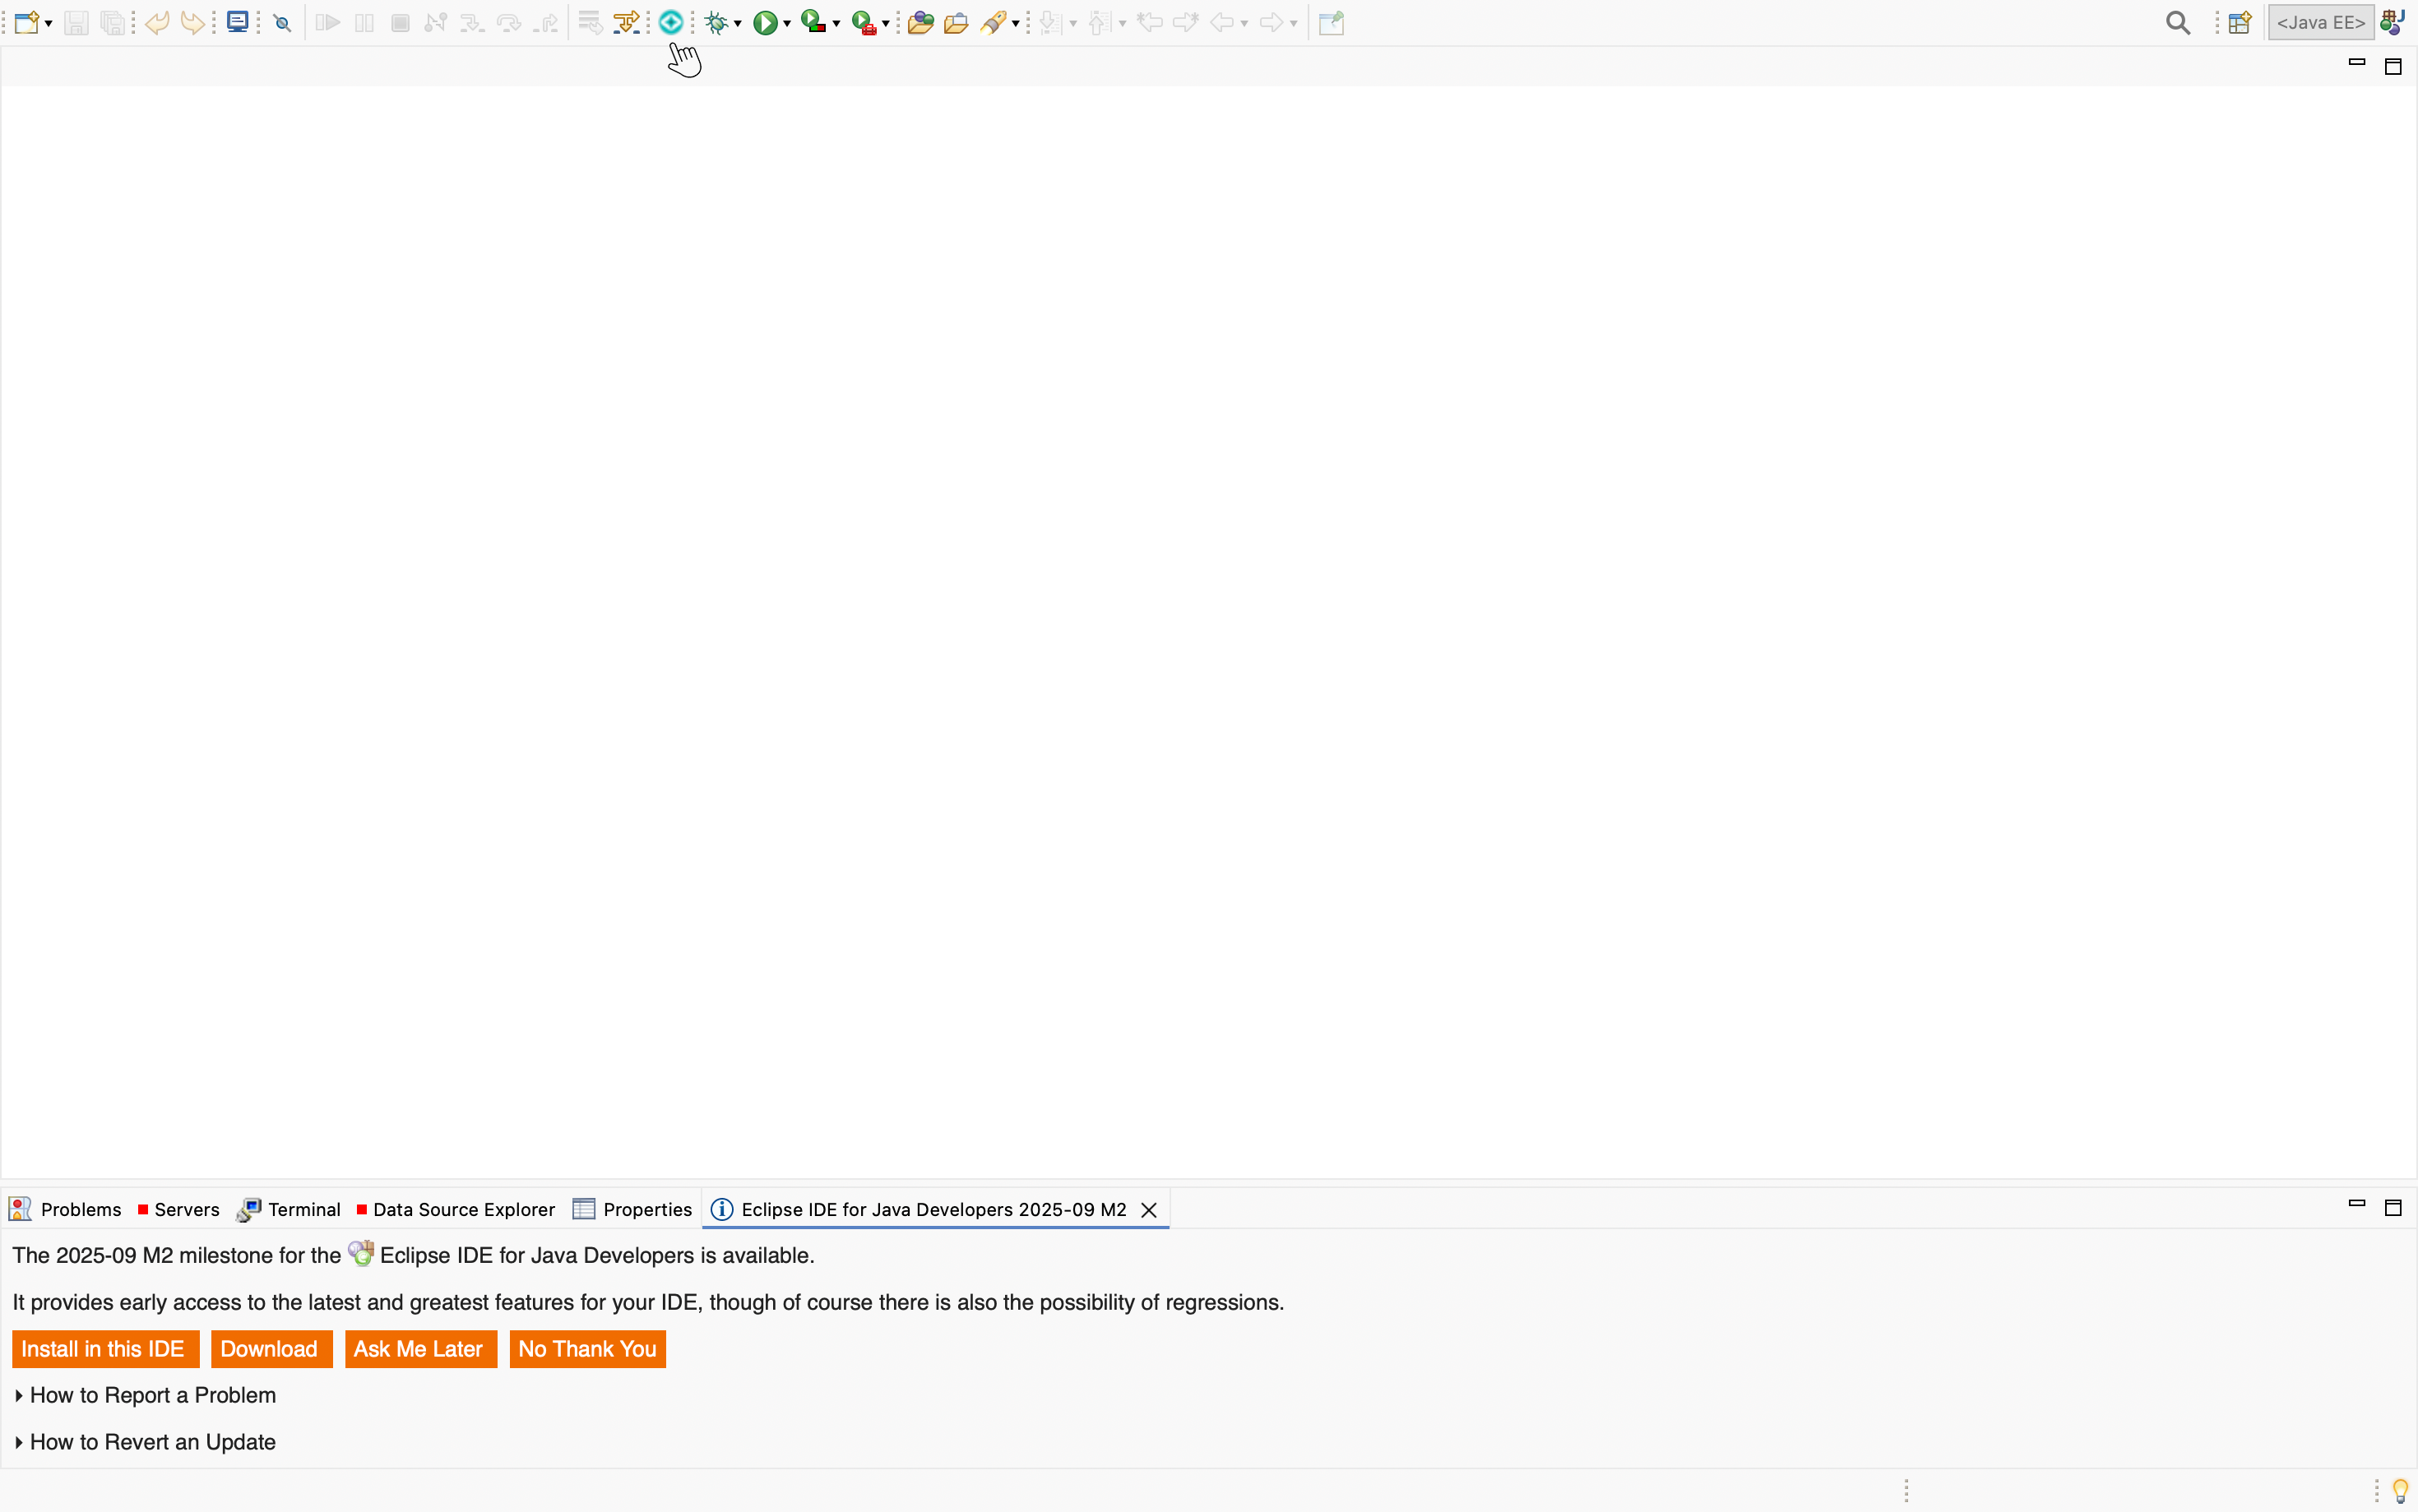
Task: Click the teal circular toolbar icon
Action: click(671, 22)
